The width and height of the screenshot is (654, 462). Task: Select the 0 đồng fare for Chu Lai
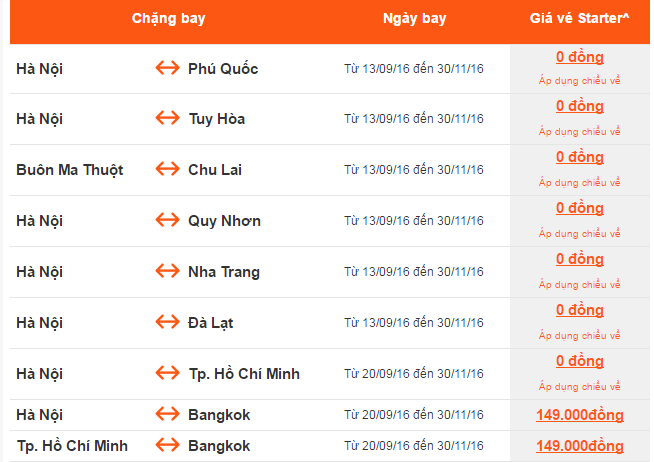pos(580,157)
